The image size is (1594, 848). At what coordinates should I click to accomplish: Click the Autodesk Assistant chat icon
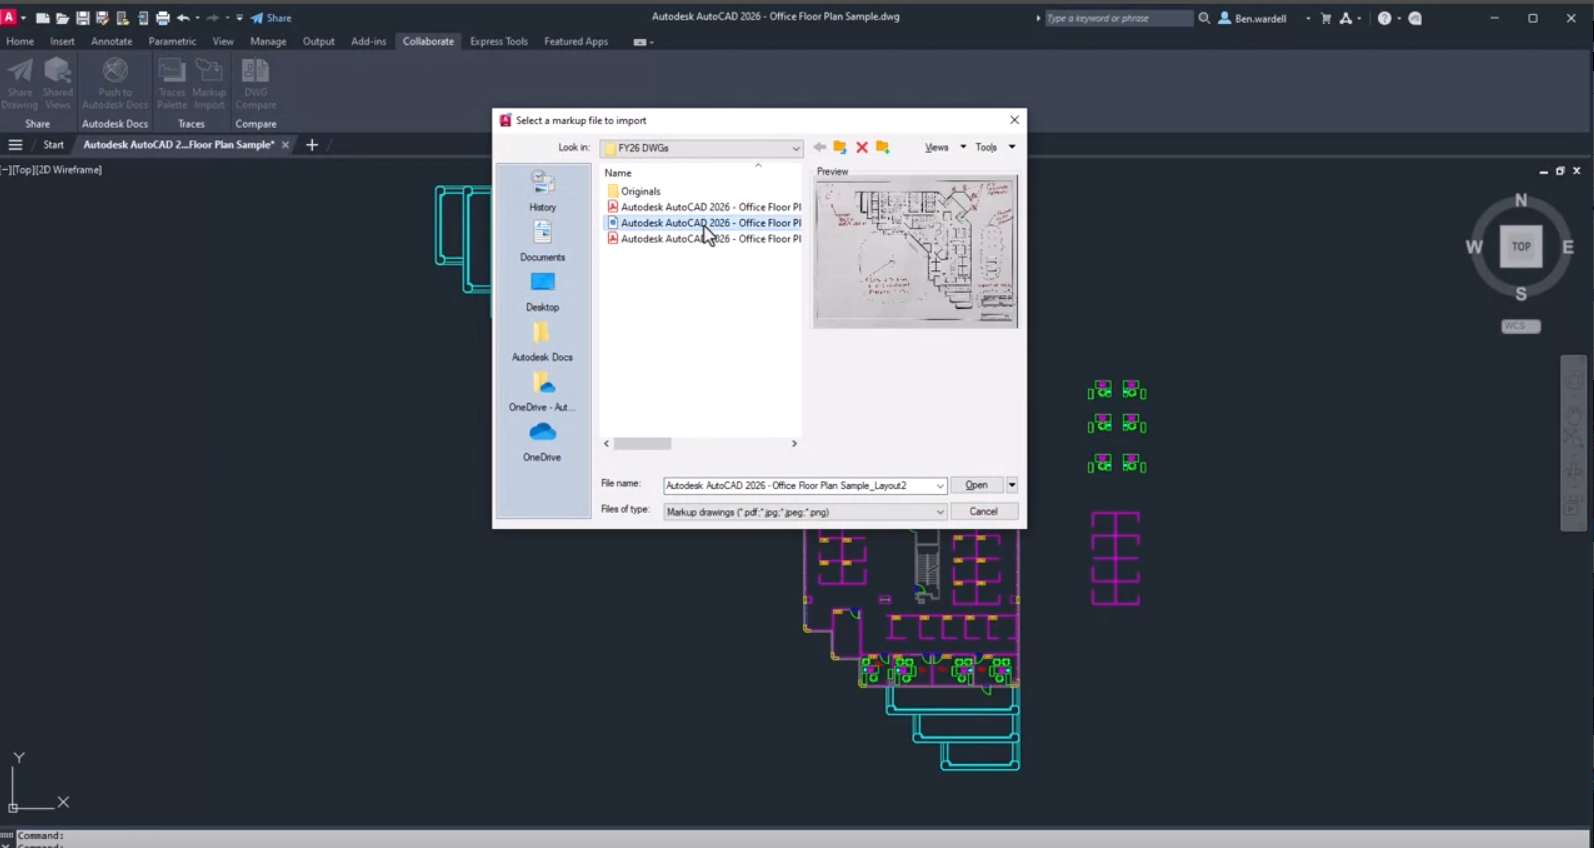(1415, 18)
